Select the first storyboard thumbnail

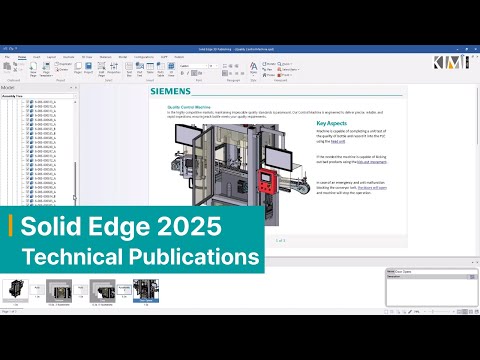click(15, 291)
